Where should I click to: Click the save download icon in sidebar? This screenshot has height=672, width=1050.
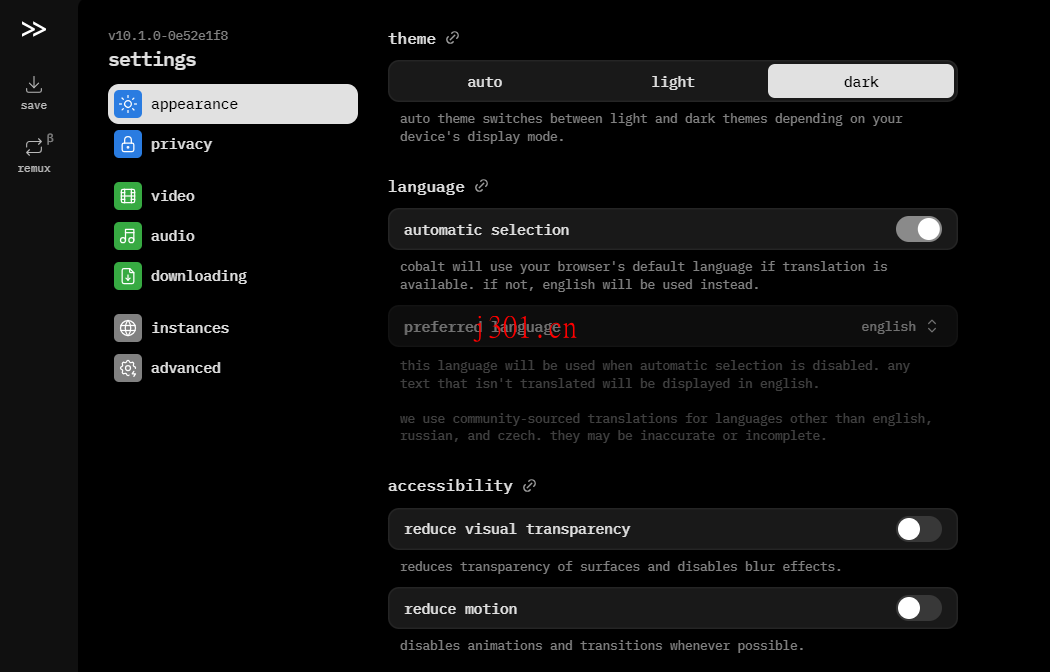pos(33,84)
